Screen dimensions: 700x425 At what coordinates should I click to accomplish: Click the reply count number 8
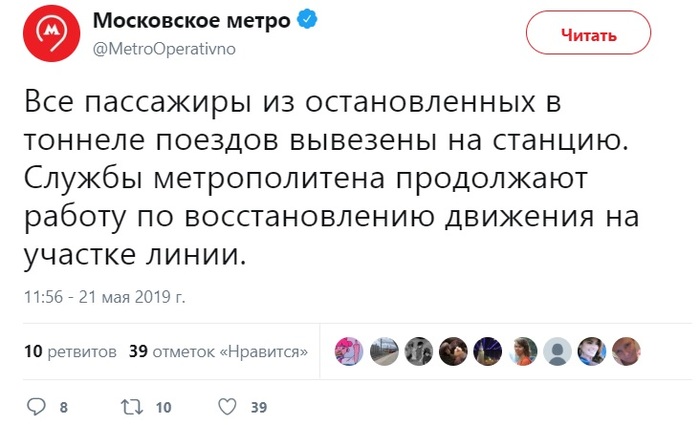tap(64, 408)
